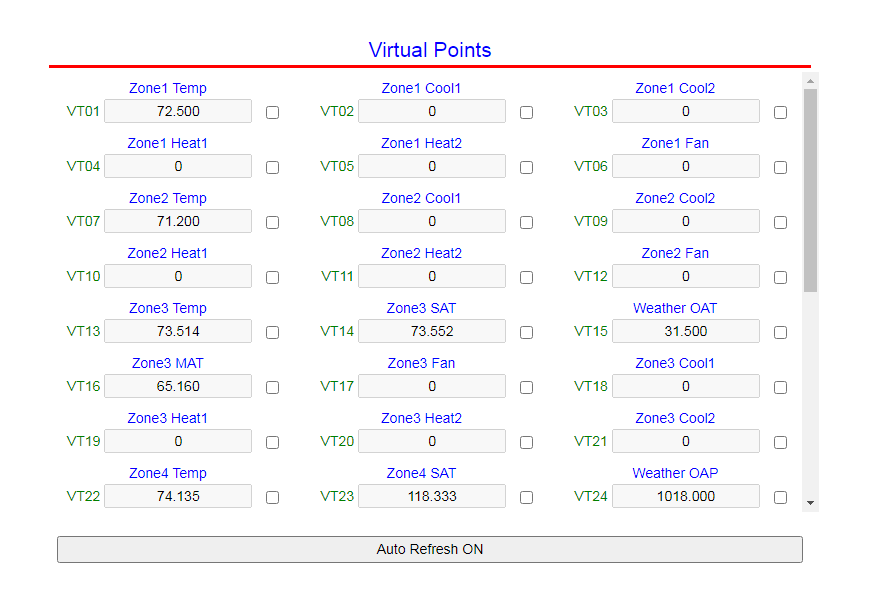Screen dimensions: 872x594
Task: Enable the checkbox beside VT13 Zone3 Temp
Action: (x=272, y=332)
